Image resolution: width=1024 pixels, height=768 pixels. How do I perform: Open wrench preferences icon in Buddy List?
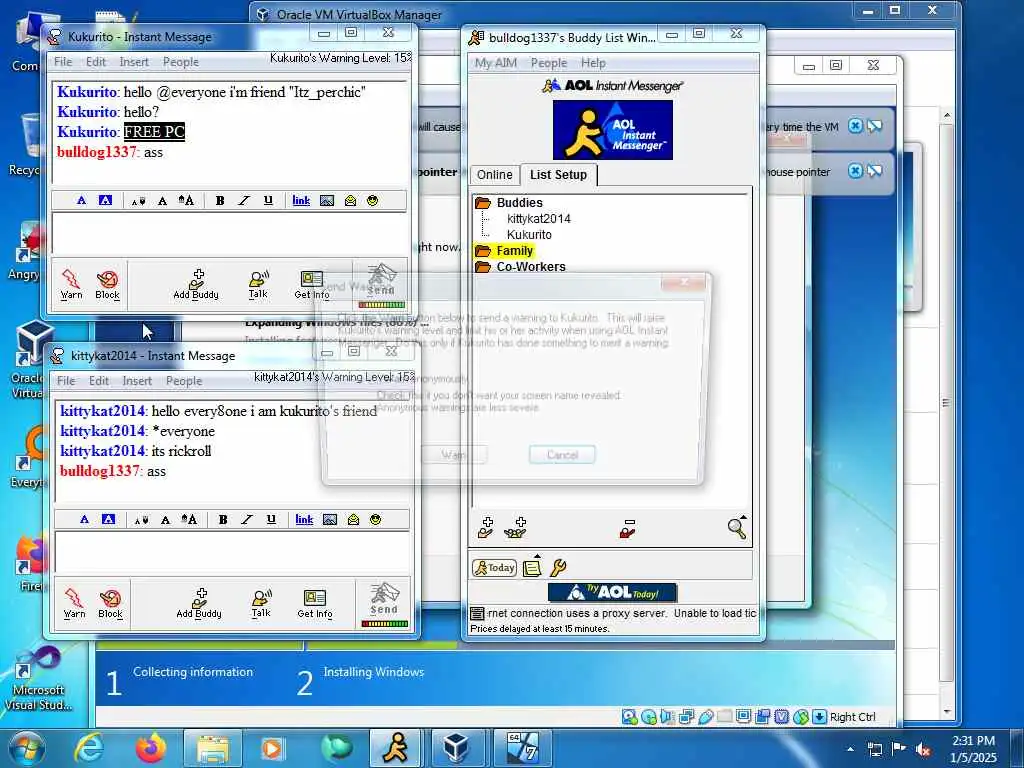[558, 568]
